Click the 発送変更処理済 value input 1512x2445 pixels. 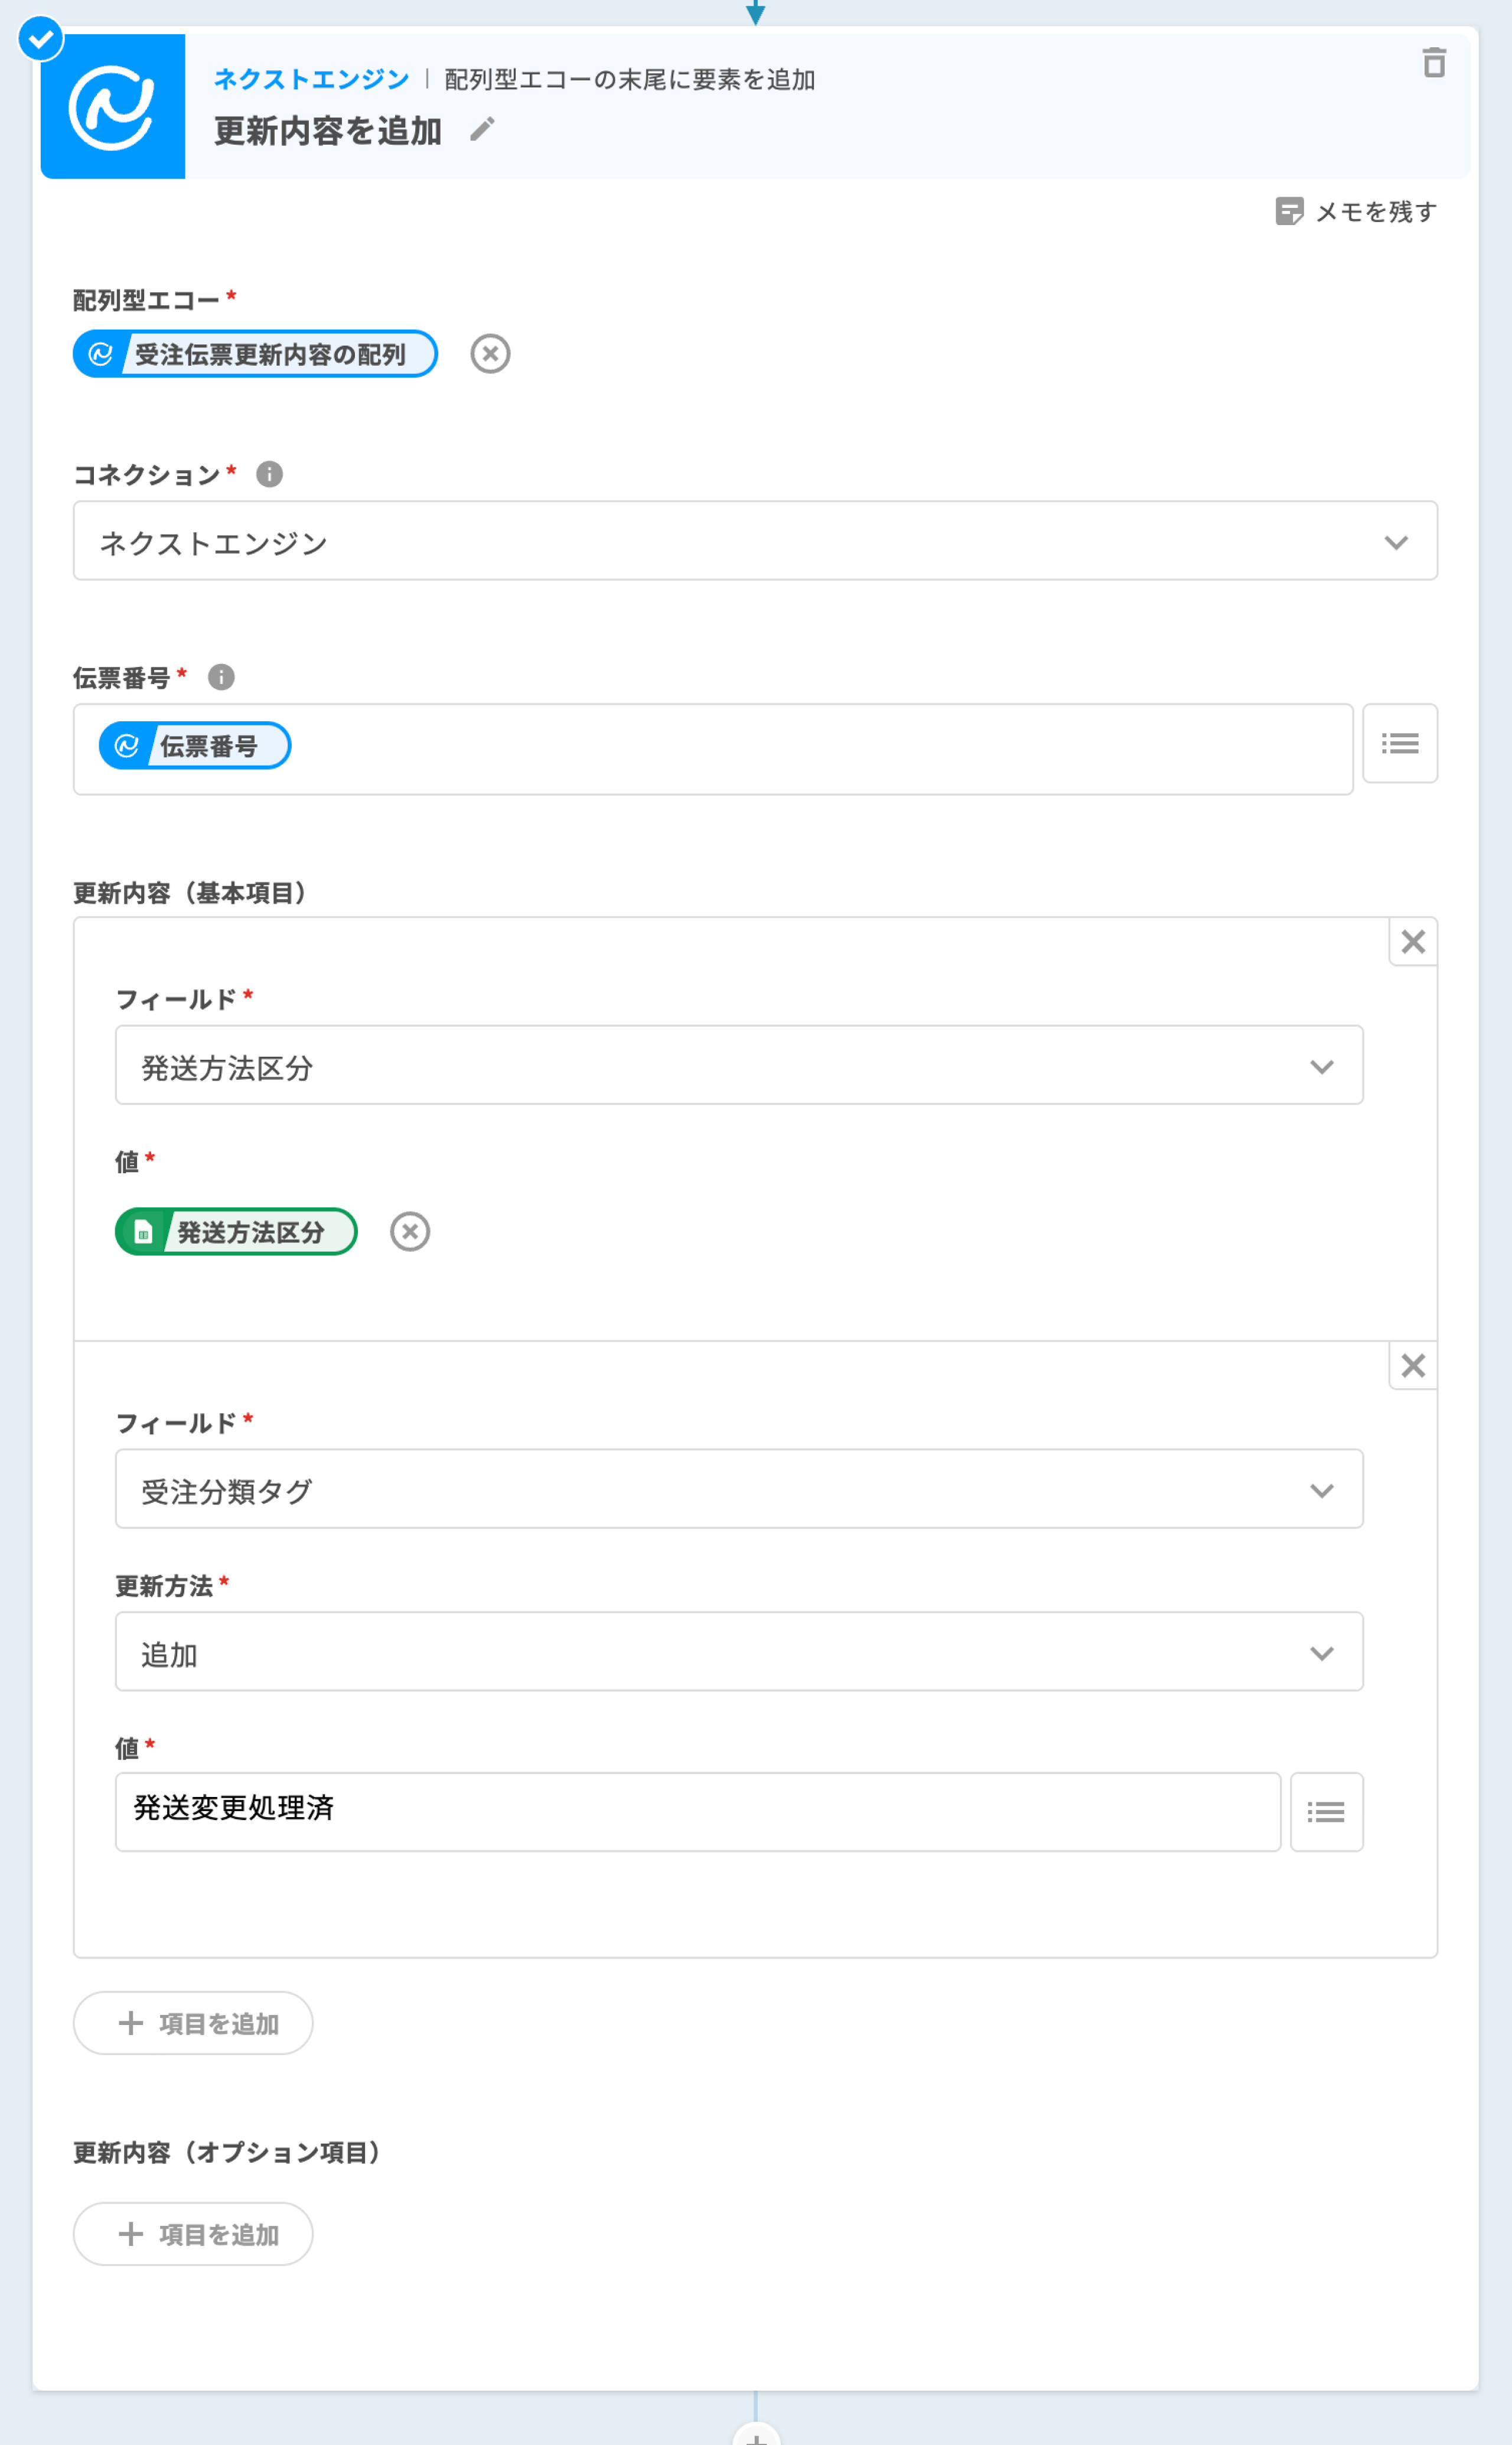(697, 1812)
